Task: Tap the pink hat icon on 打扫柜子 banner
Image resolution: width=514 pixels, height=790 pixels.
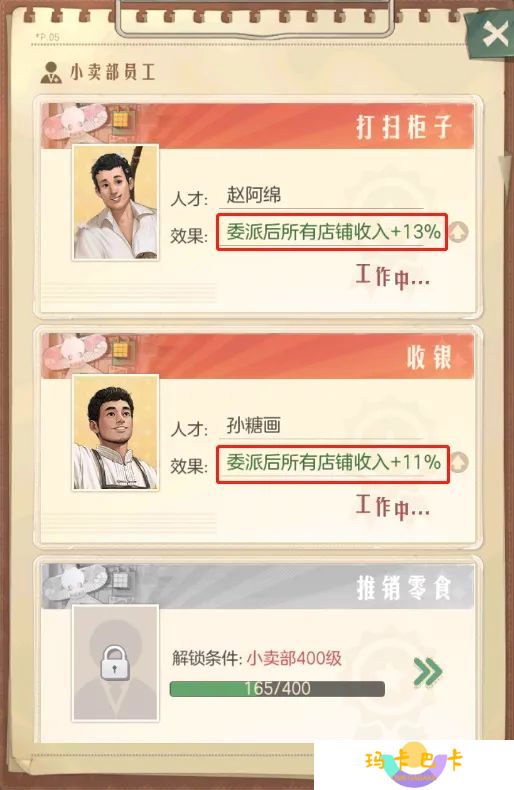Action: [x=76, y=123]
